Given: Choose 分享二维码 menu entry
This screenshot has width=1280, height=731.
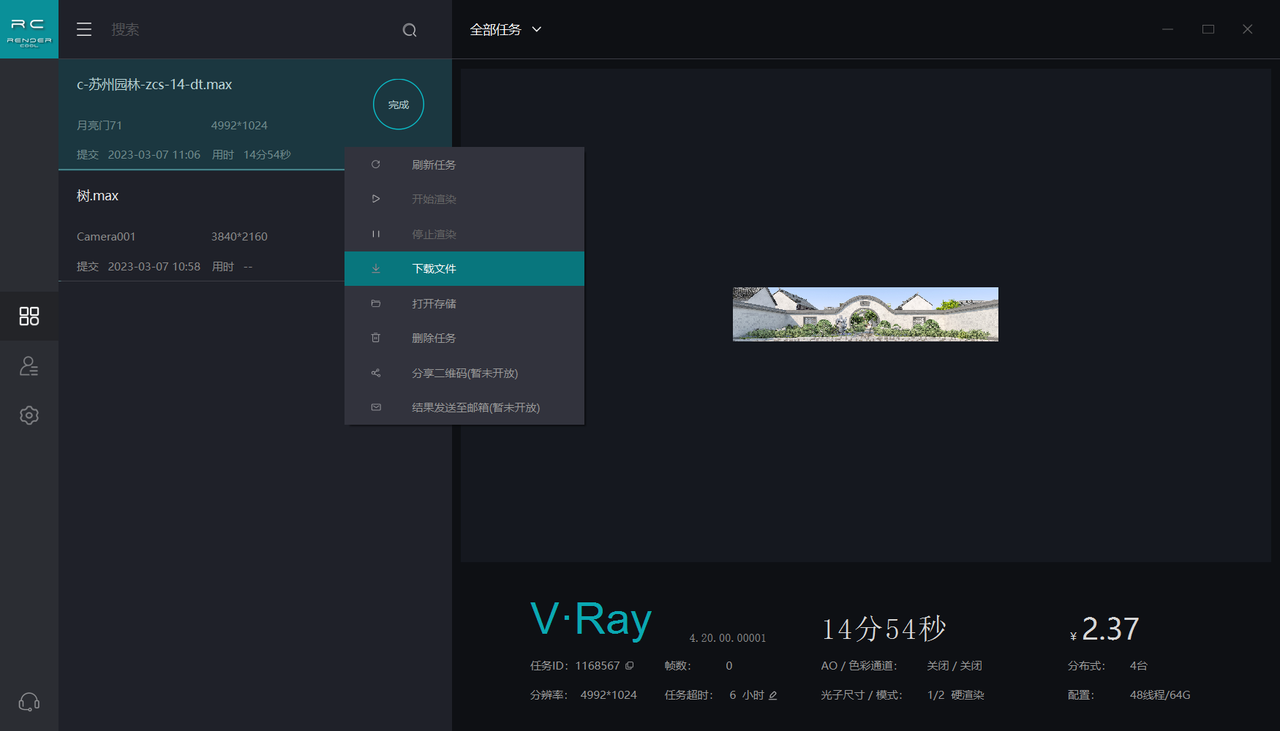Looking at the screenshot, I should point(464,373).
